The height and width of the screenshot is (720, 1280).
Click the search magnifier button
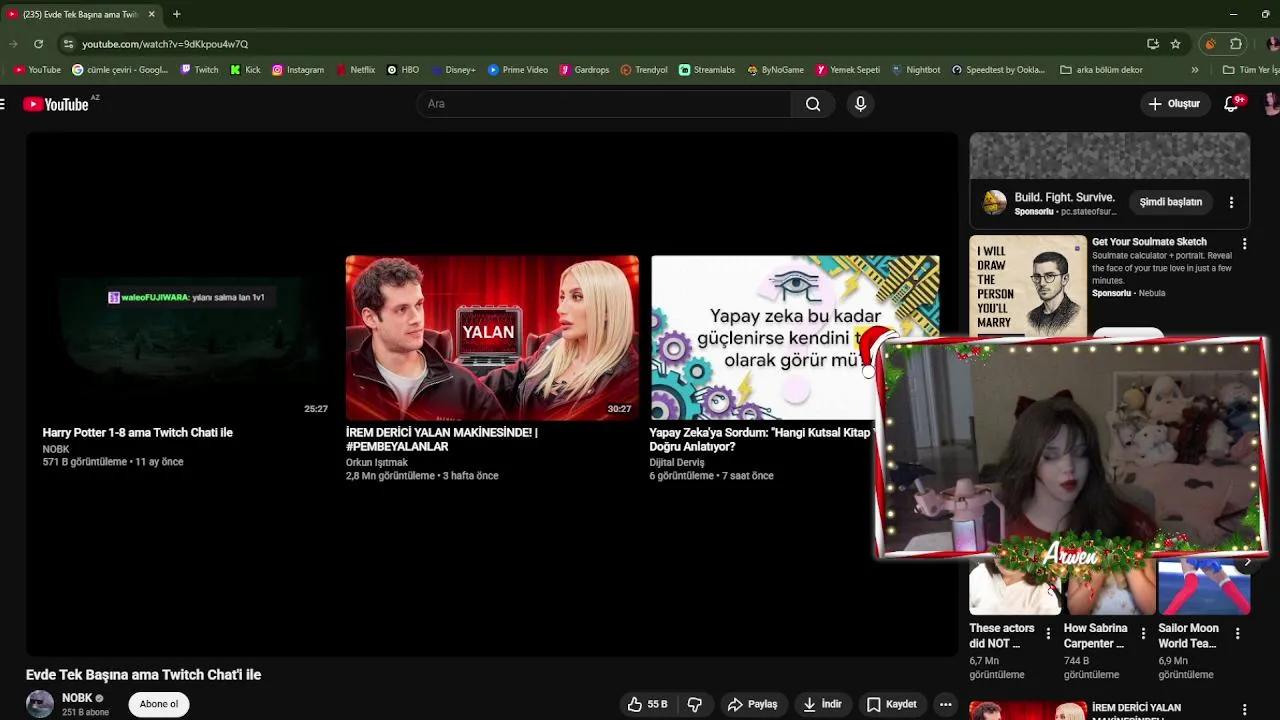(x=813, y=104)
